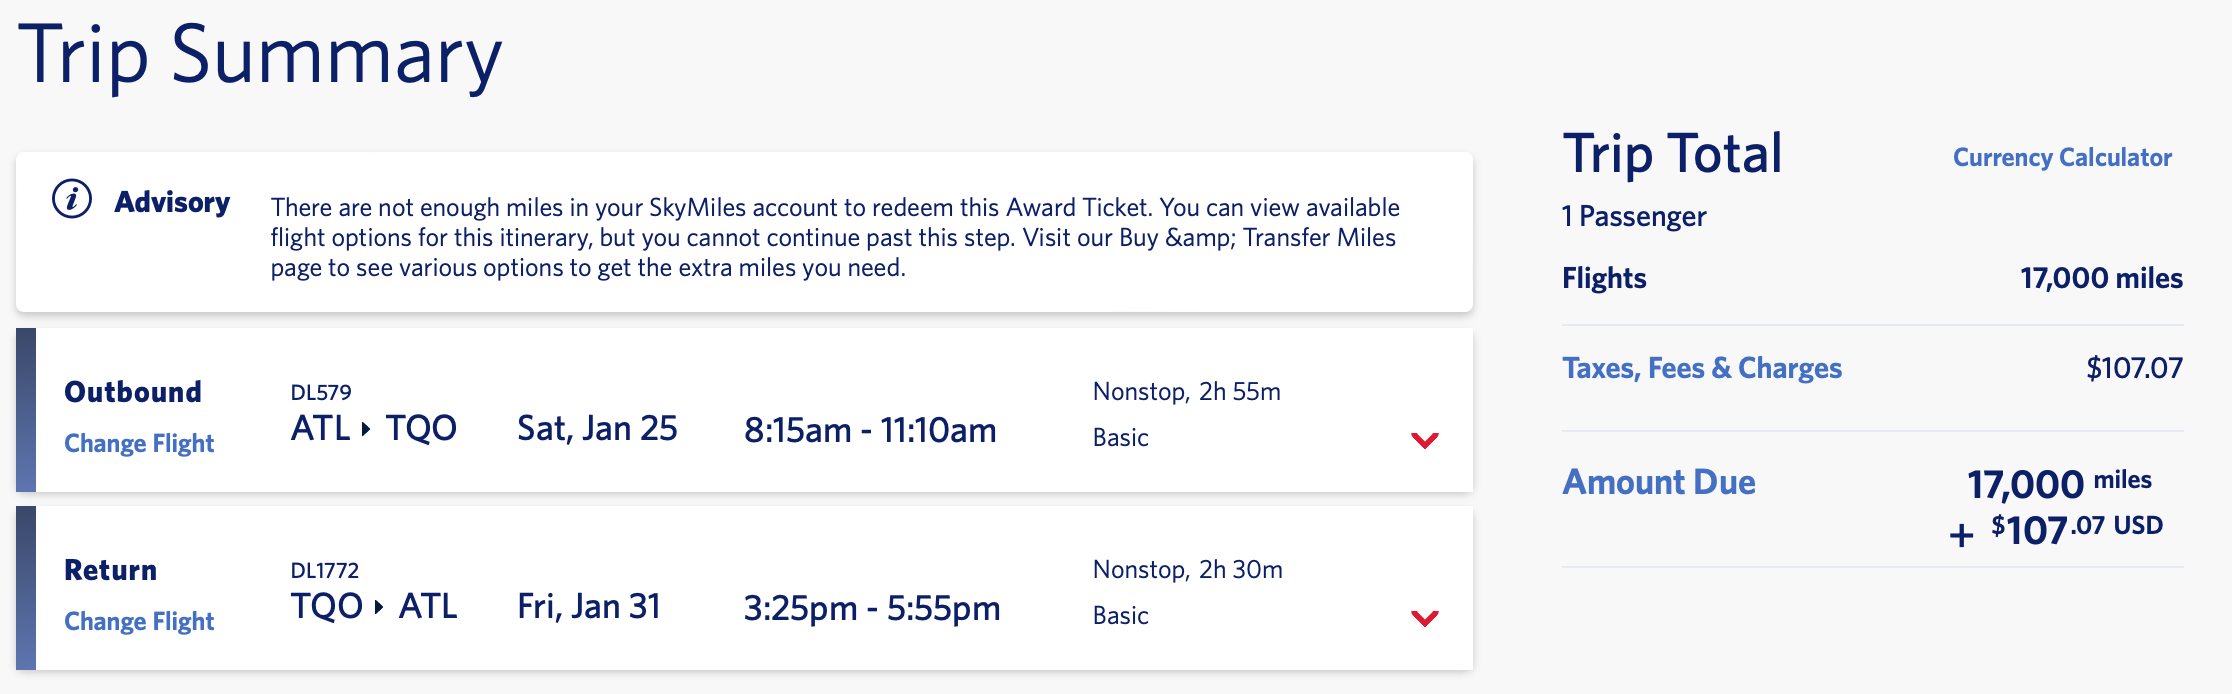Expand the Outbound flight details chevron
2232x694 pixels.
[x=1424, y=440]
